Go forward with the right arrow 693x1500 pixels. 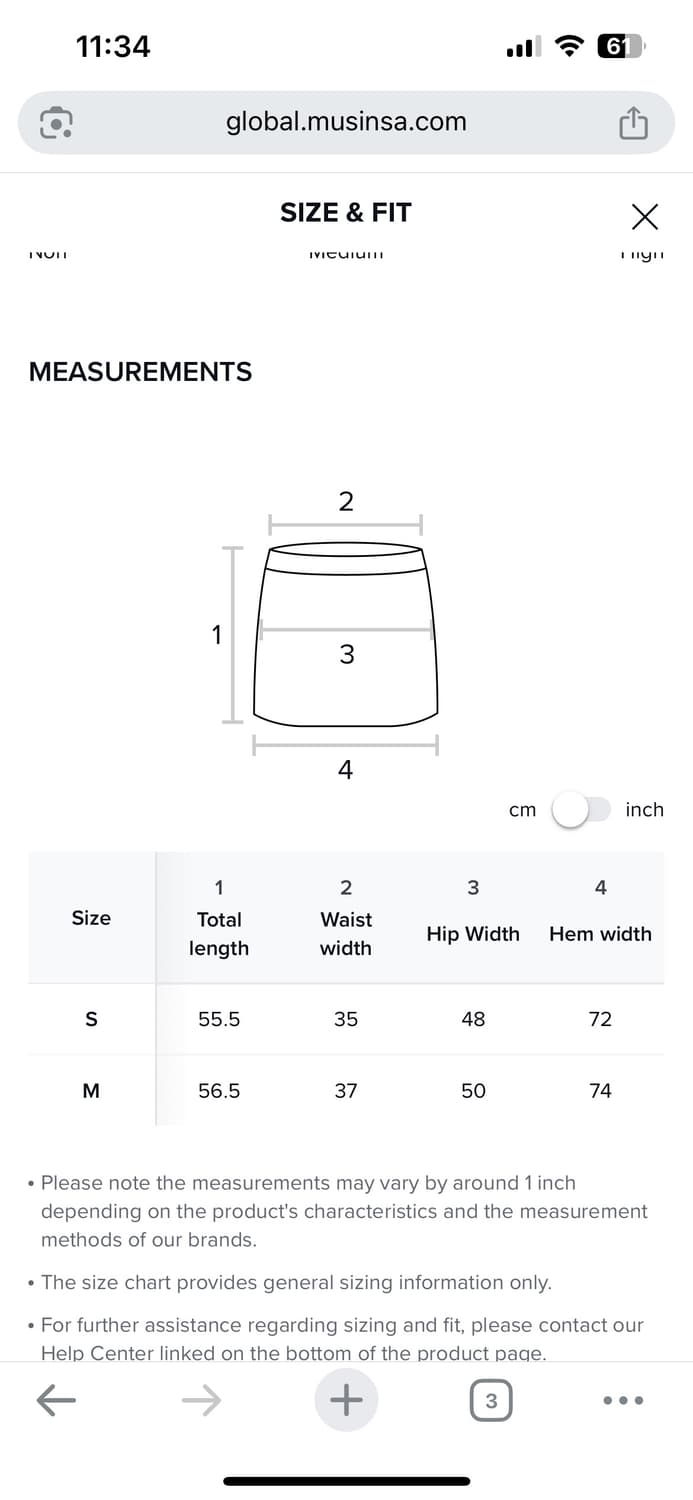201,1401
